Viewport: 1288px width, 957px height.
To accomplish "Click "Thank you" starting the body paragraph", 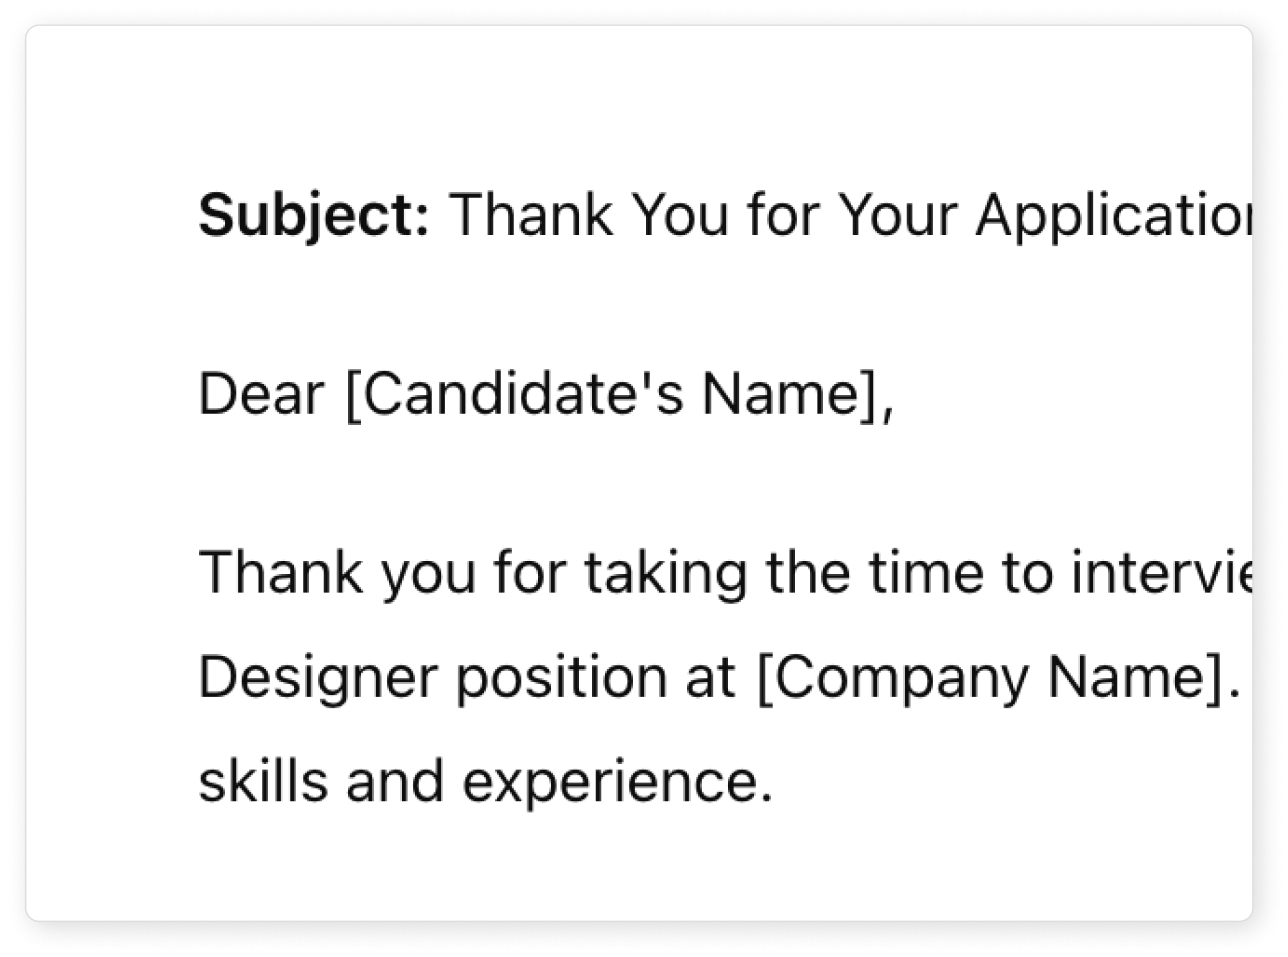I will pyautogui.click(x=338, y=575).
